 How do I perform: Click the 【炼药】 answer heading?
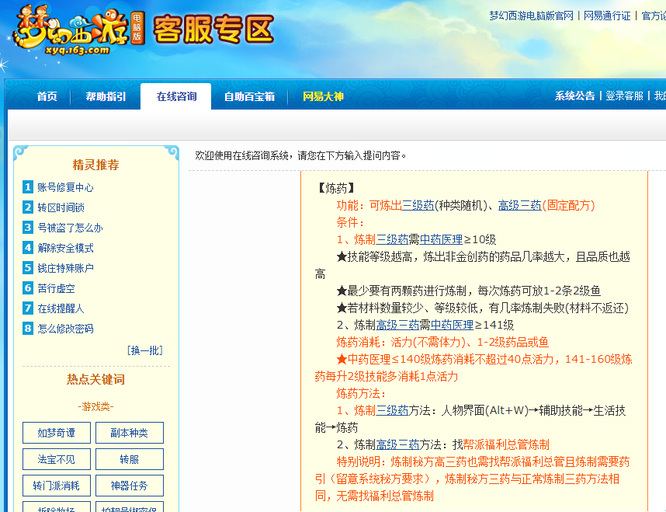[x=336, y=188]
